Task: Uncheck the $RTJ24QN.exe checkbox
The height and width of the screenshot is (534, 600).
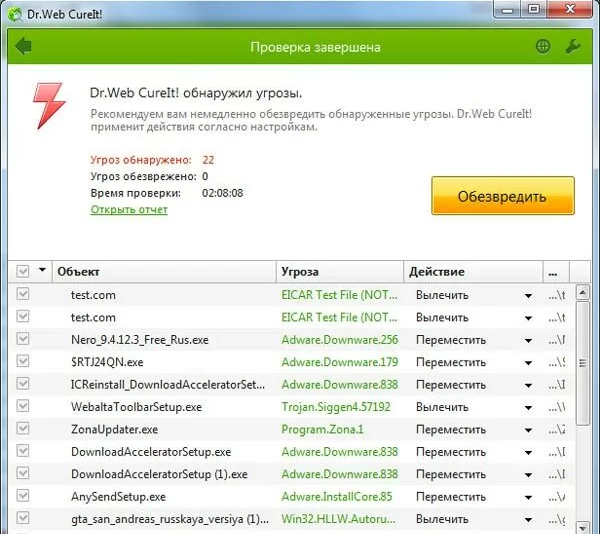Action: pyautogui.click(x=23, y=361)
